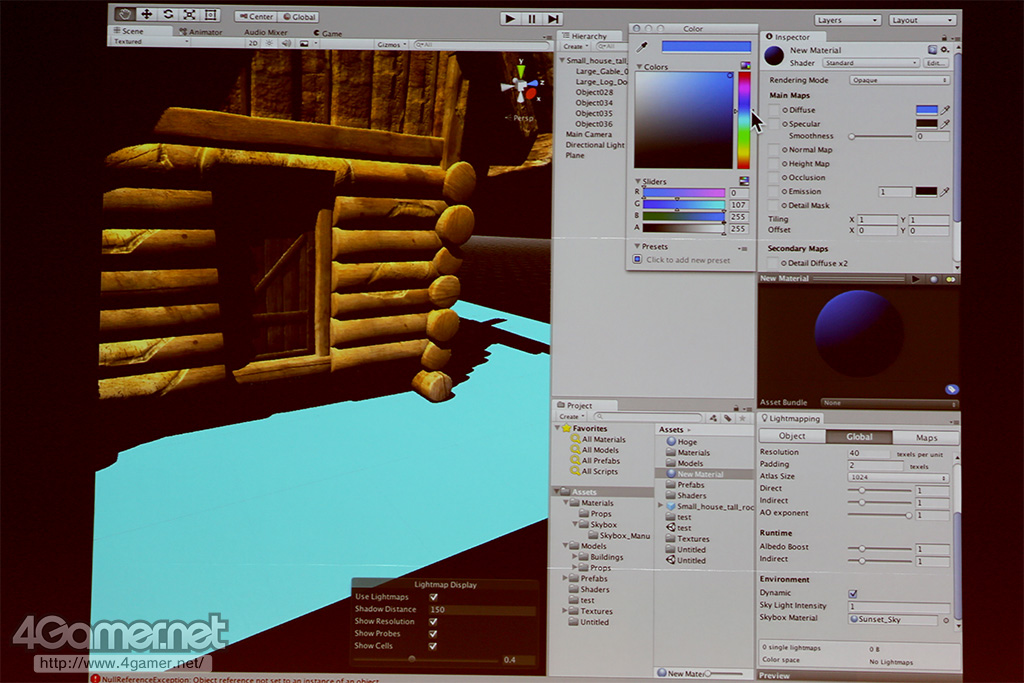Select the Rotate tool

point(168,14)
